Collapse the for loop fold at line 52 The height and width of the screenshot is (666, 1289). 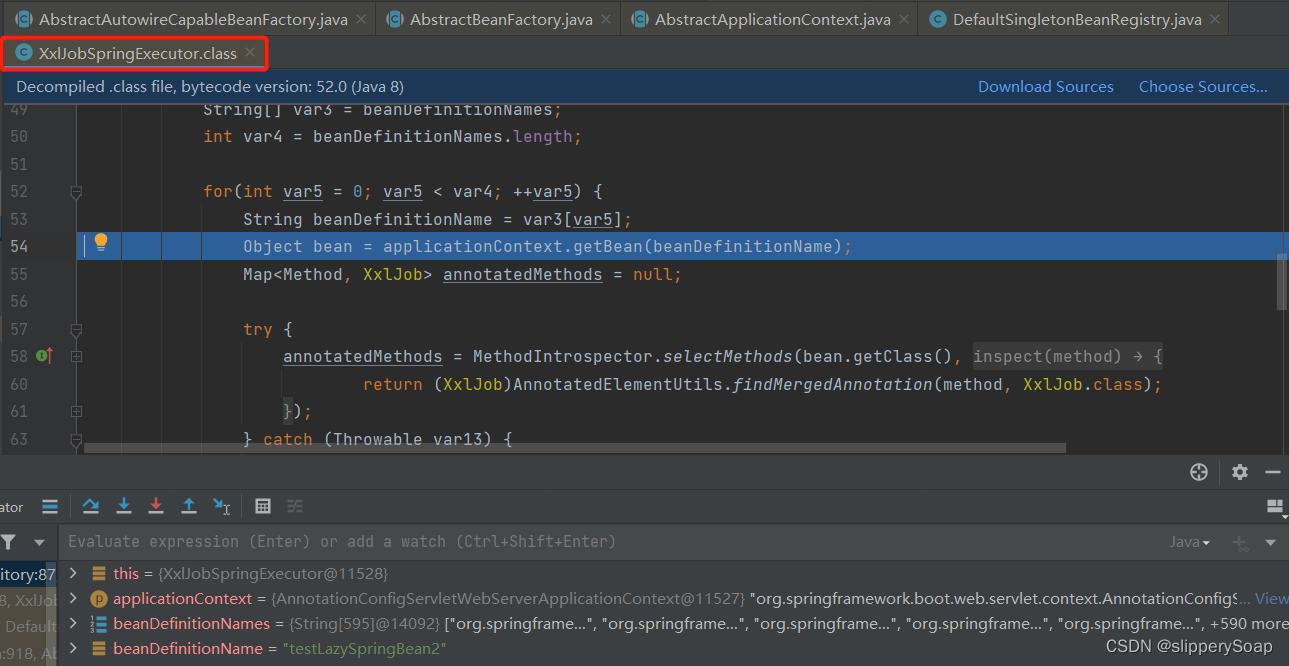76,191
